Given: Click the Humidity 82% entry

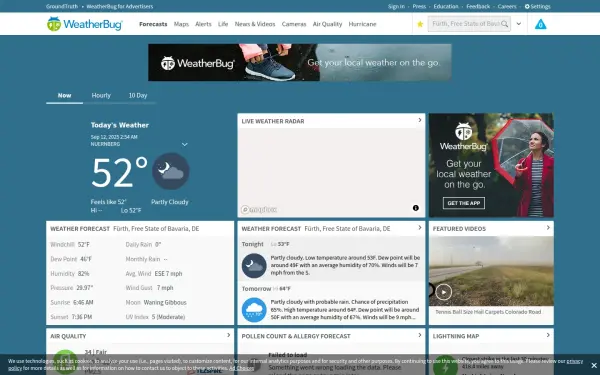Looking at the screenshot, I should [70, 274].
